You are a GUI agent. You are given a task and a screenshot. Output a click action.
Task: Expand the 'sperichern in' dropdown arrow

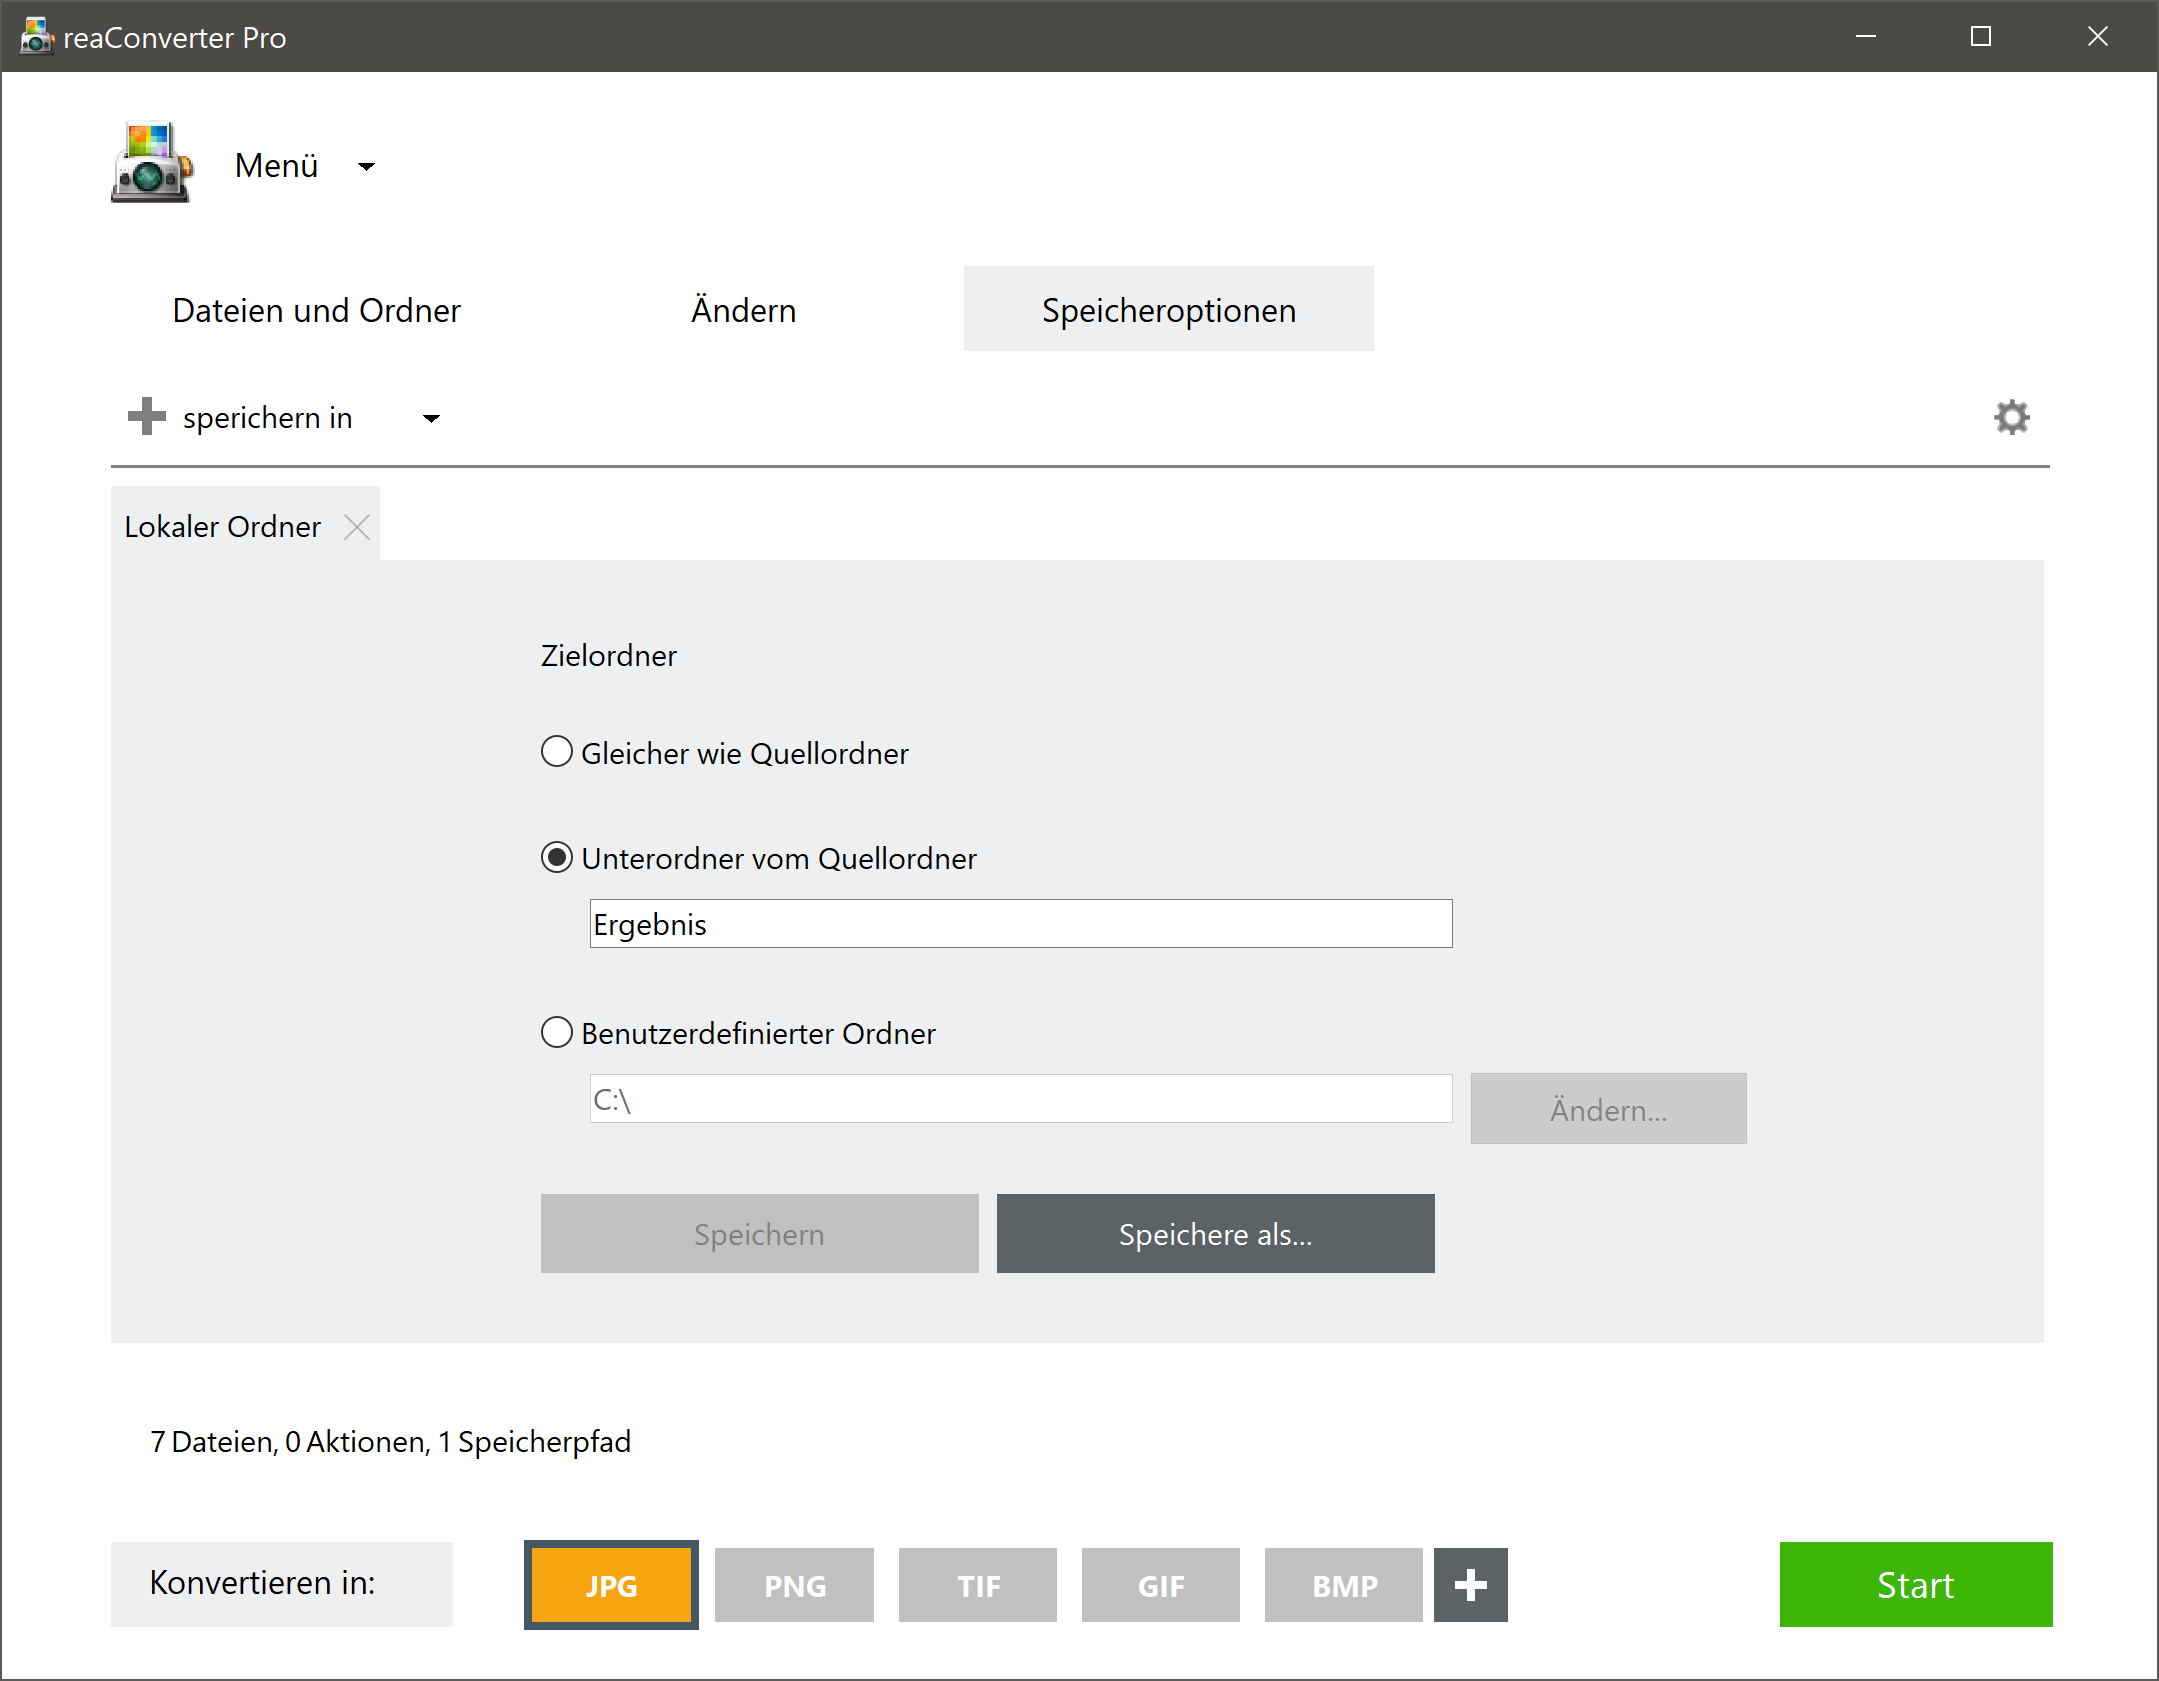click(x=431, y=419)
